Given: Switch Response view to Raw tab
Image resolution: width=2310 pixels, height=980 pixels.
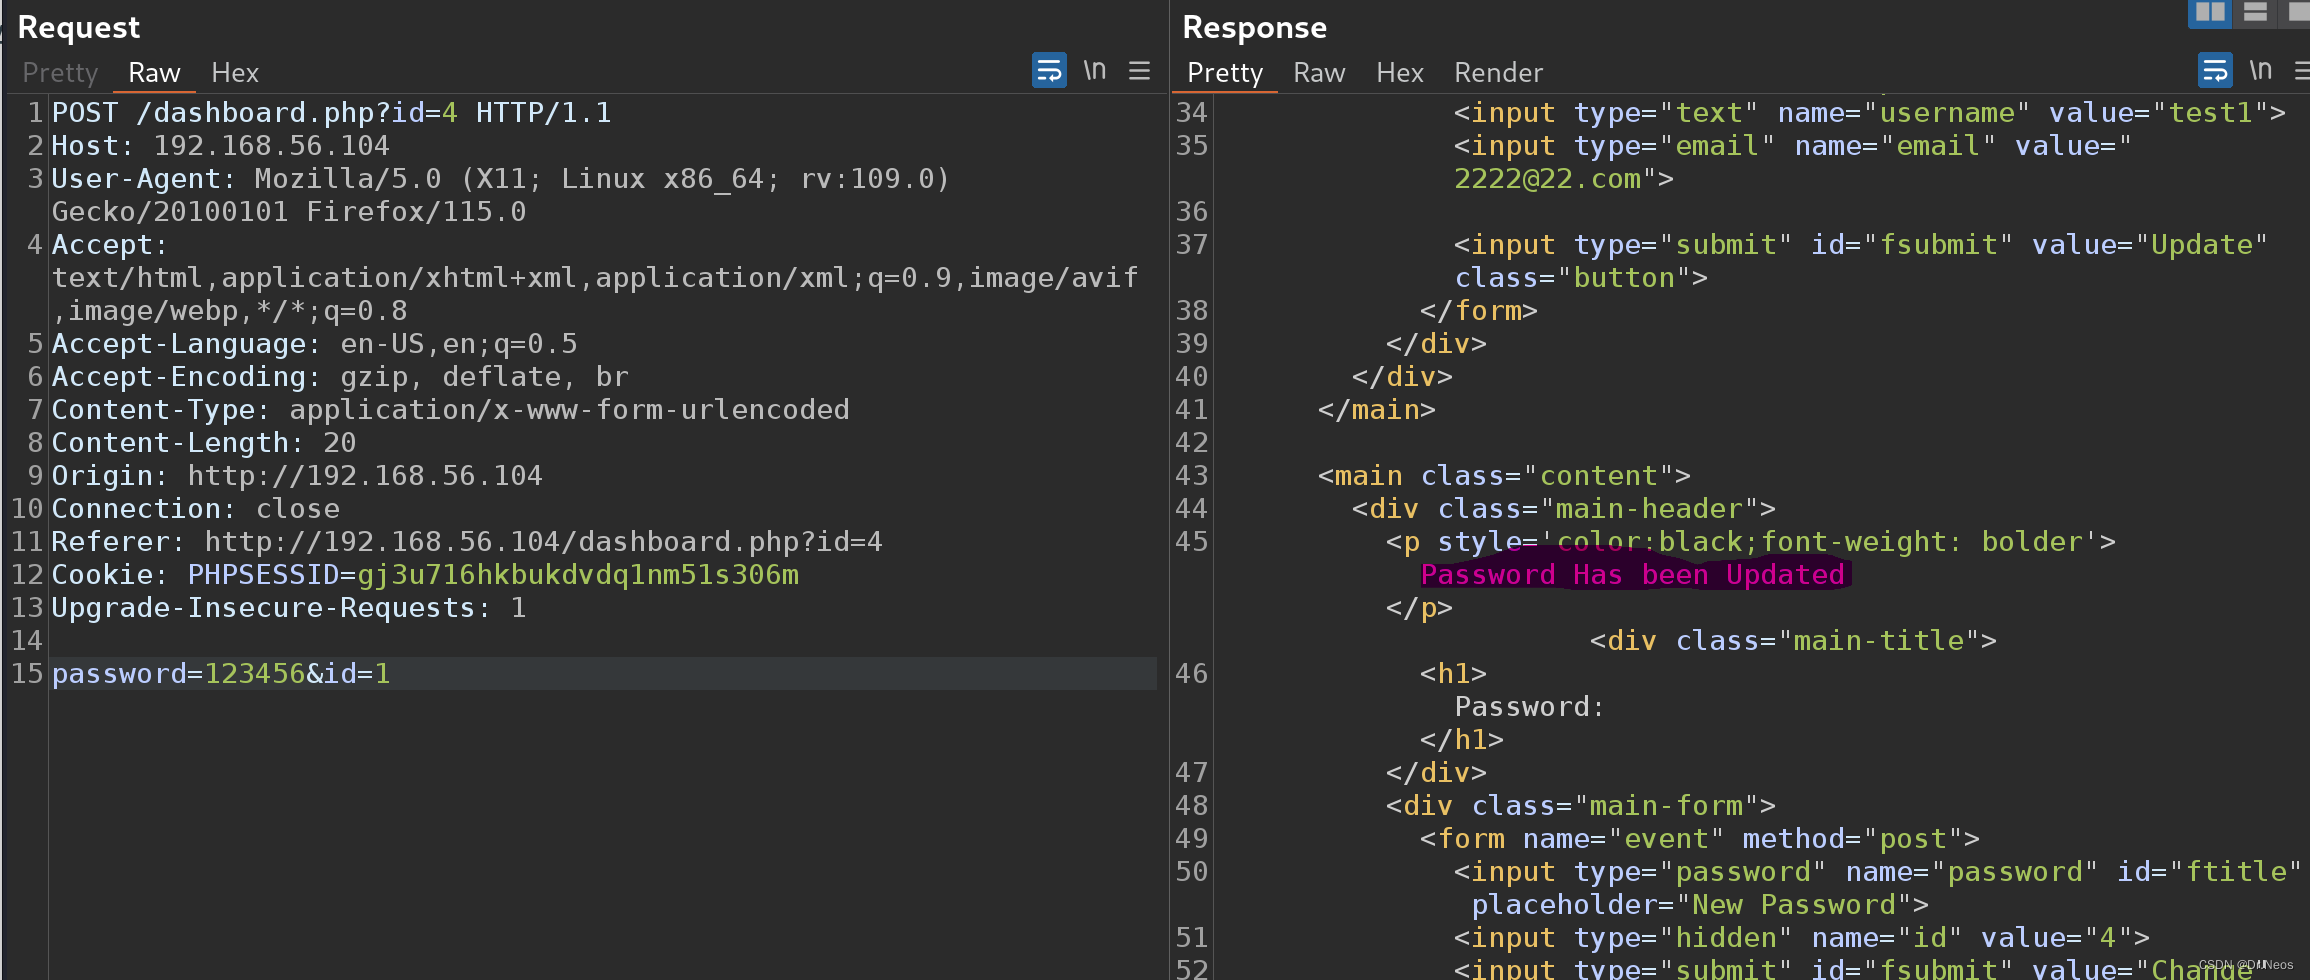Looking at the screenshot, I should pyautogui.click(x=1319, y=73).
